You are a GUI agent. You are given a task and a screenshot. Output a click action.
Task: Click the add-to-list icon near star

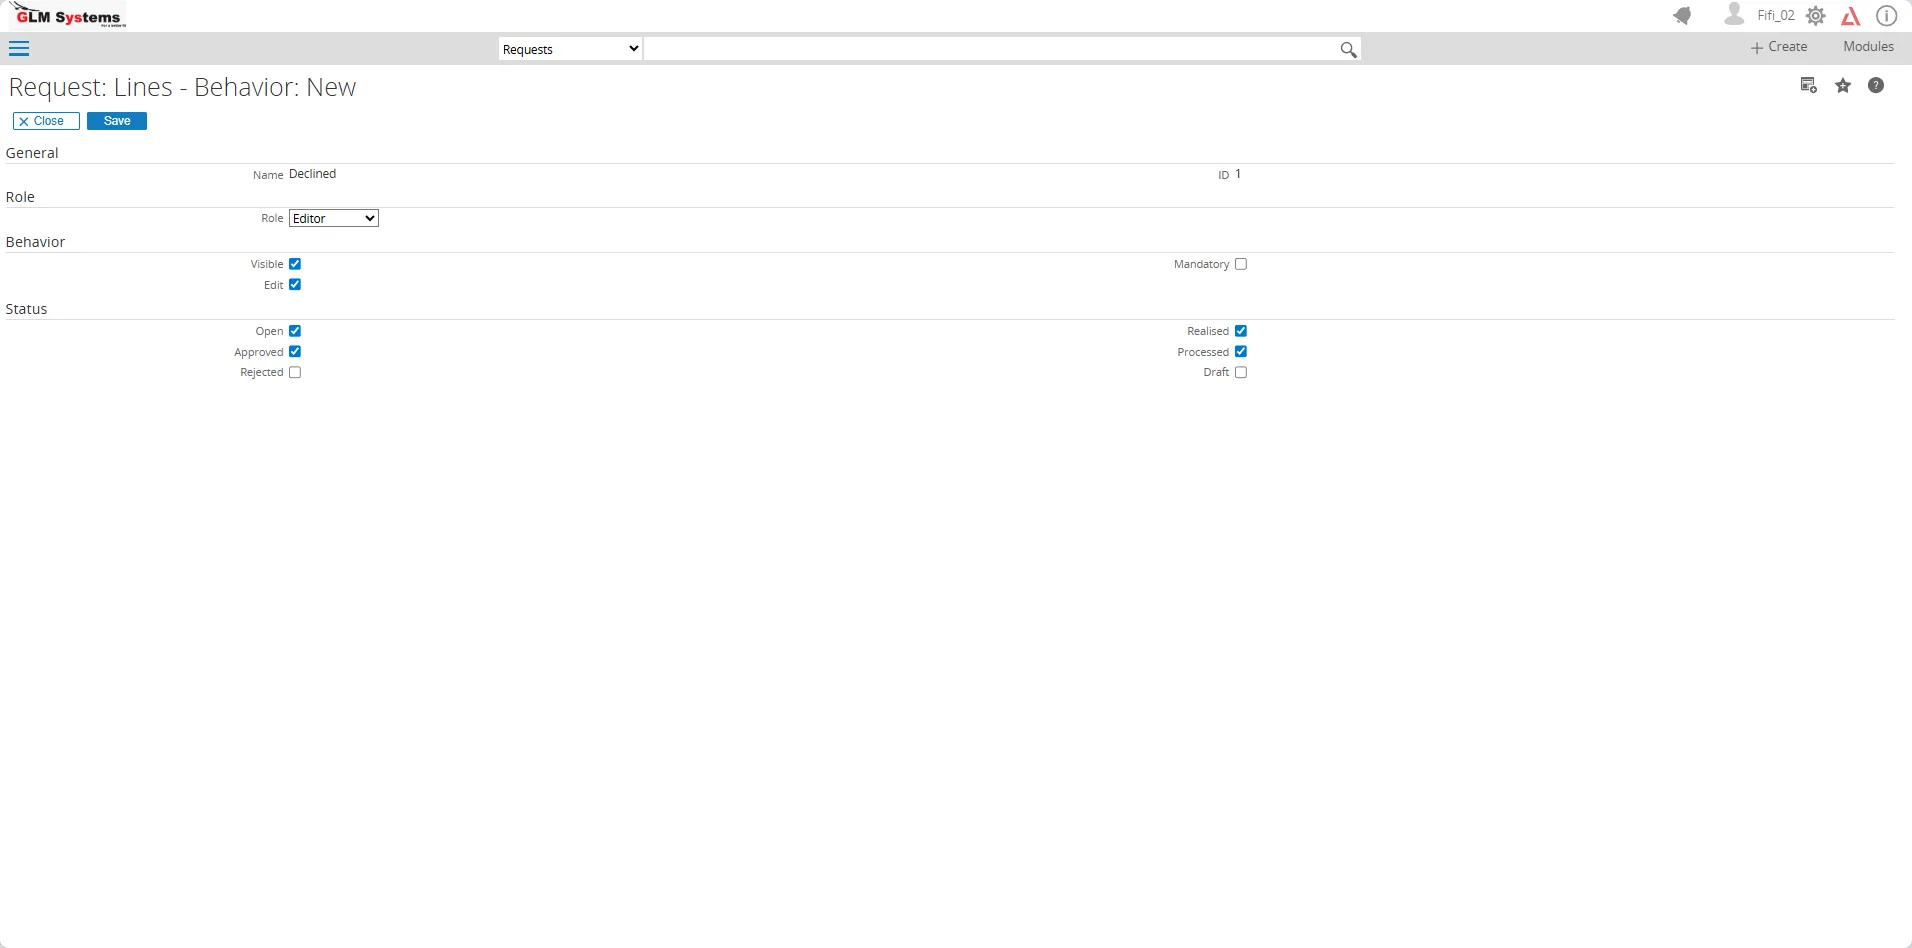1808,85
